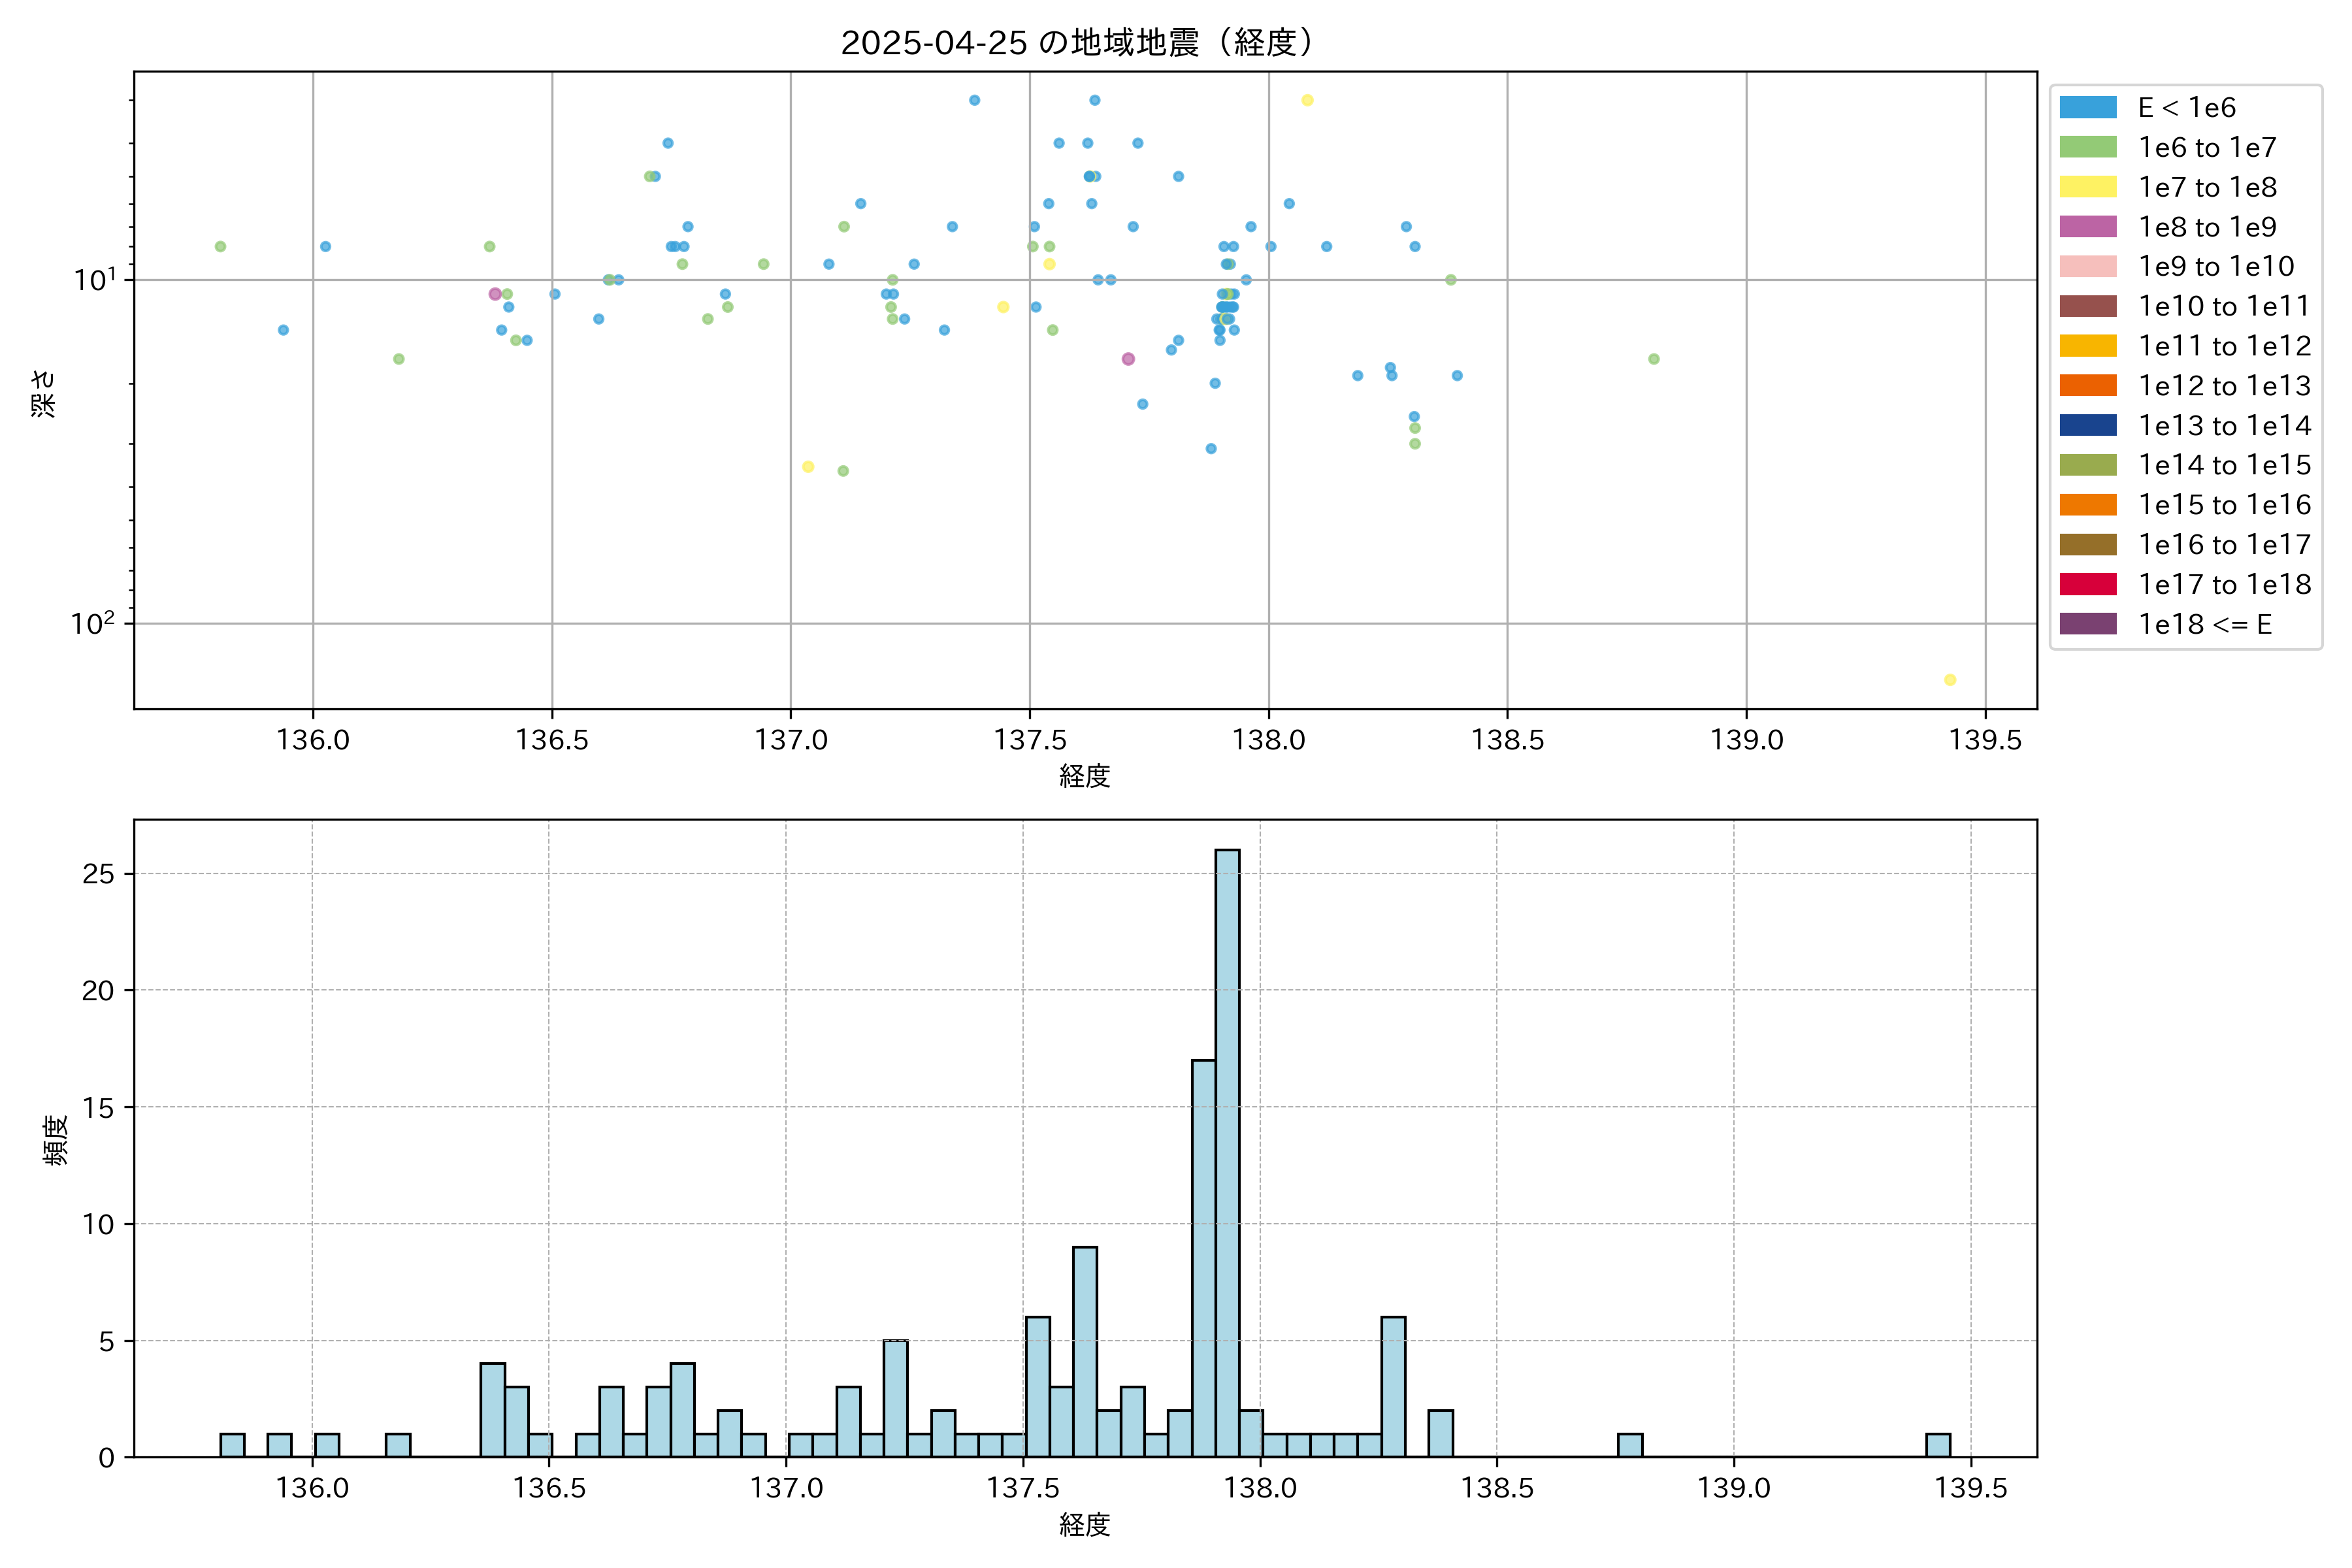Click the yellow point at top near 138.1
Image resolution: width=2352 pixels, height=1568 pixels.
click(1307, 100)
